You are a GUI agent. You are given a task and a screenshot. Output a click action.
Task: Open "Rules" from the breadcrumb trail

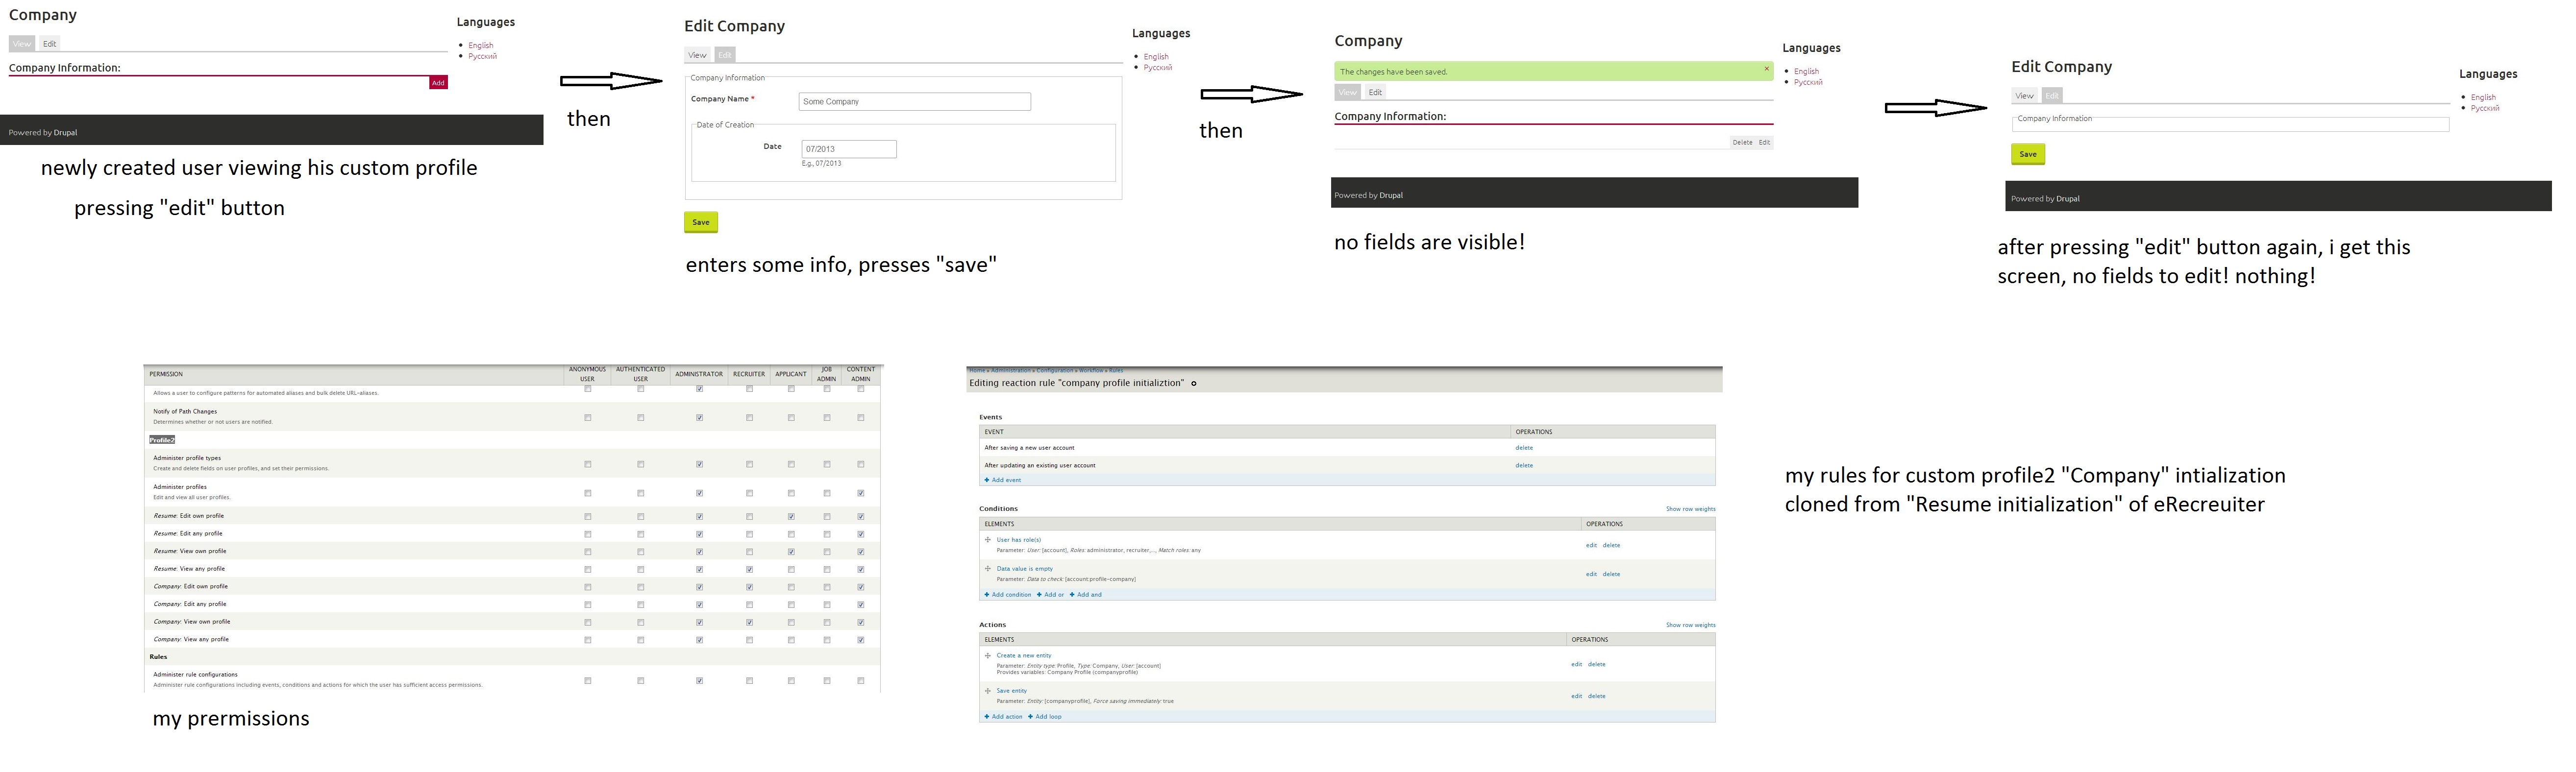tap(1116, 370)
